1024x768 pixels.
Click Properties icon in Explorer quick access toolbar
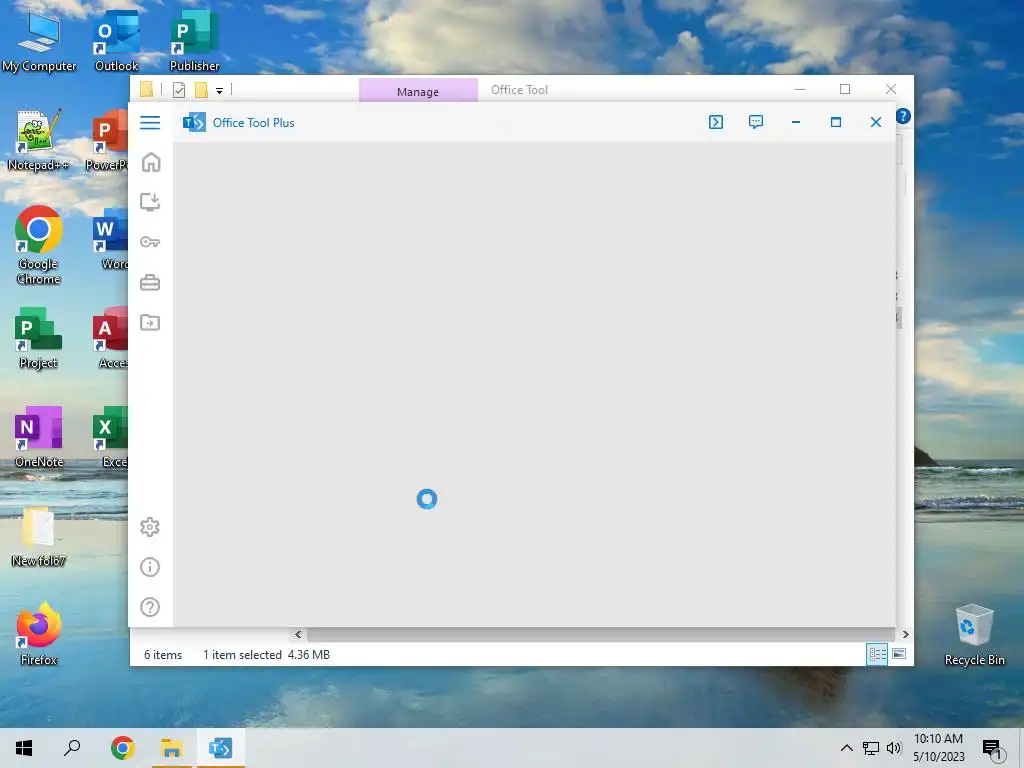point(179,90)
